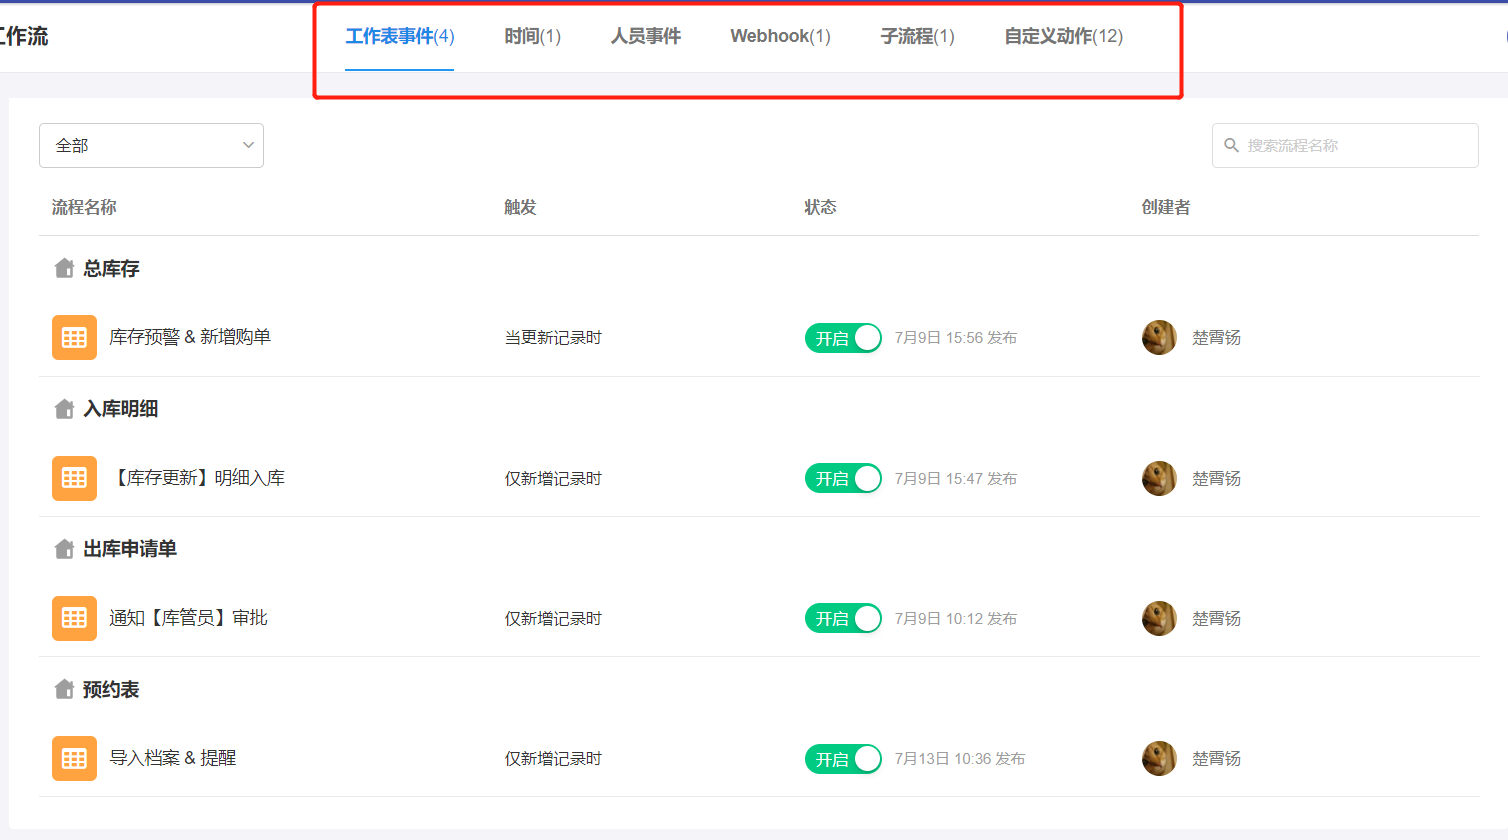Click the 7月9日 15:47 发布 timestamp
The width and height of the screenshot is (1508, 840).
(x=956, y=479)
